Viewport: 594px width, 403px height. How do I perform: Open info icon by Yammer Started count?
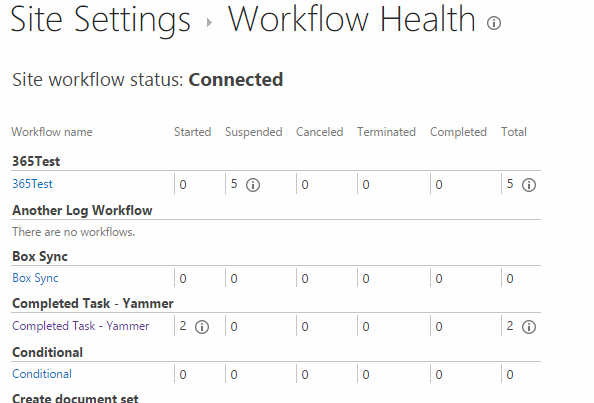(202, 326)
